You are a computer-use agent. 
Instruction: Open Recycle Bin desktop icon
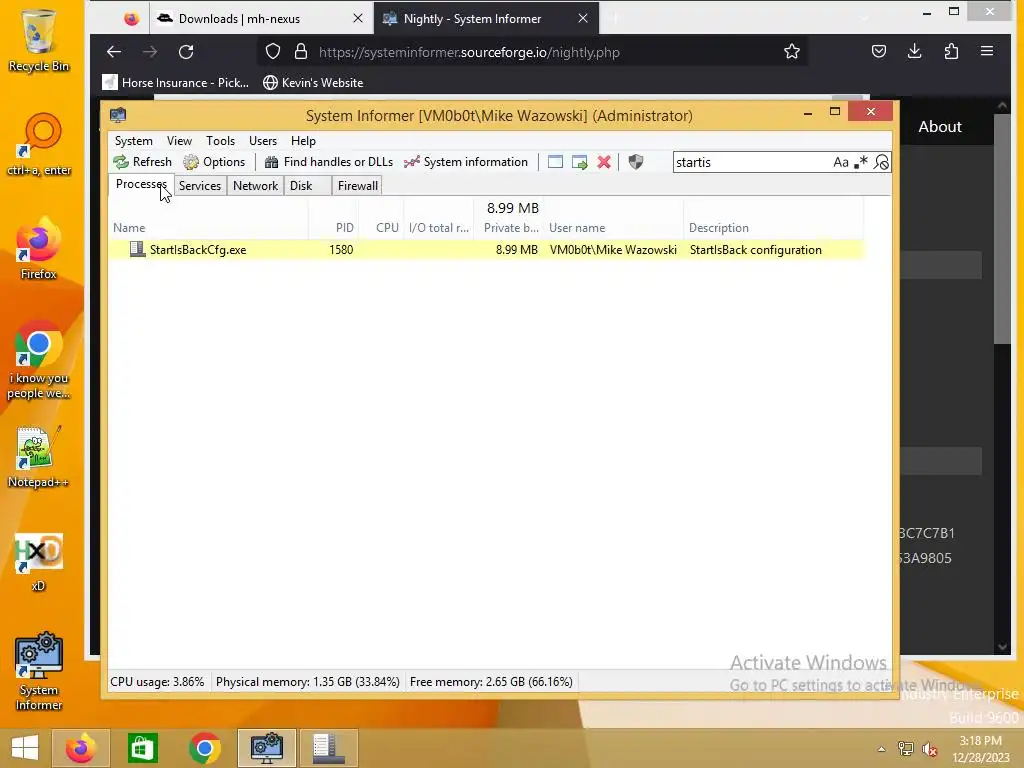[x=39, y=40]
